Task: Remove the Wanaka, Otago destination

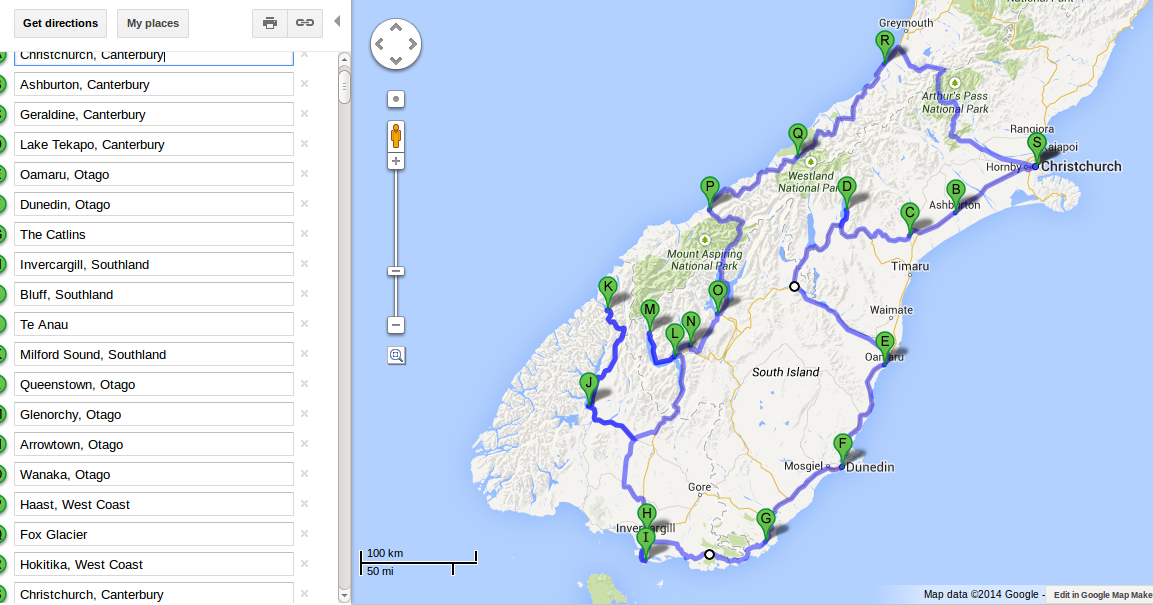Action: tap(304, 474)
